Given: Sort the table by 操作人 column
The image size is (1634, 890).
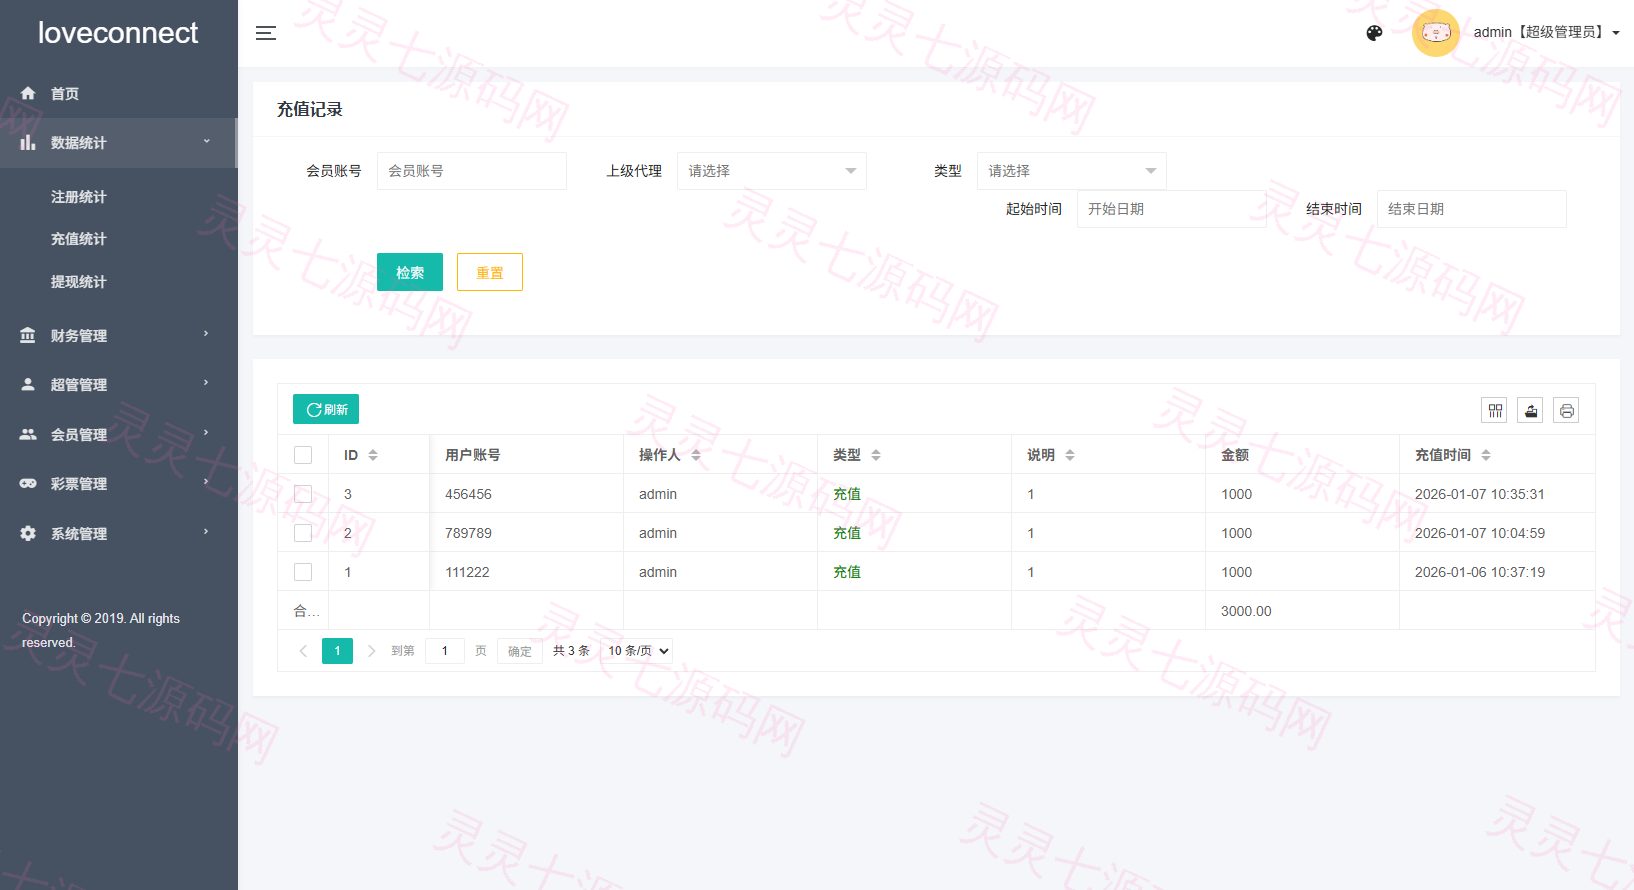Looking at the screenshot, I should (696, 455).
